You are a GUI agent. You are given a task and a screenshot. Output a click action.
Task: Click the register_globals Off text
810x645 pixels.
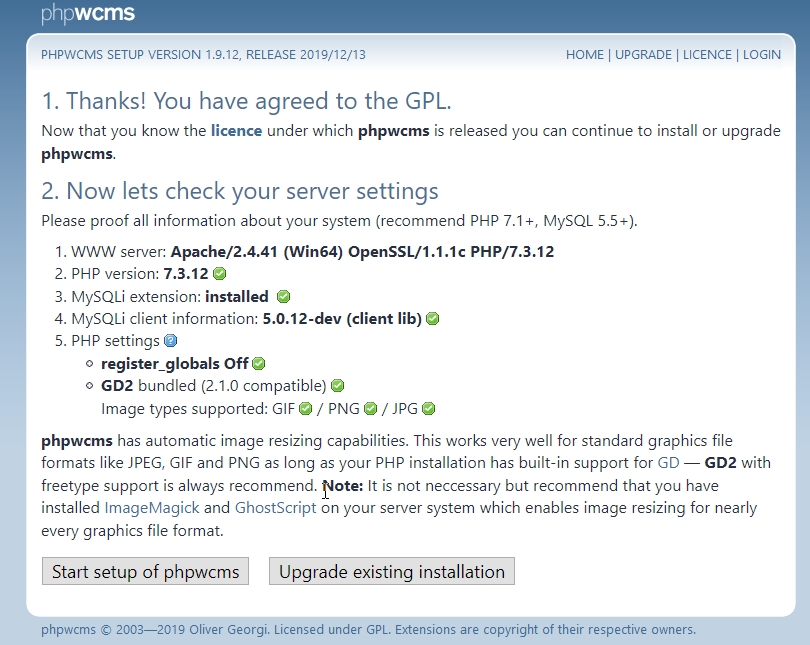(x=175, y=364)
